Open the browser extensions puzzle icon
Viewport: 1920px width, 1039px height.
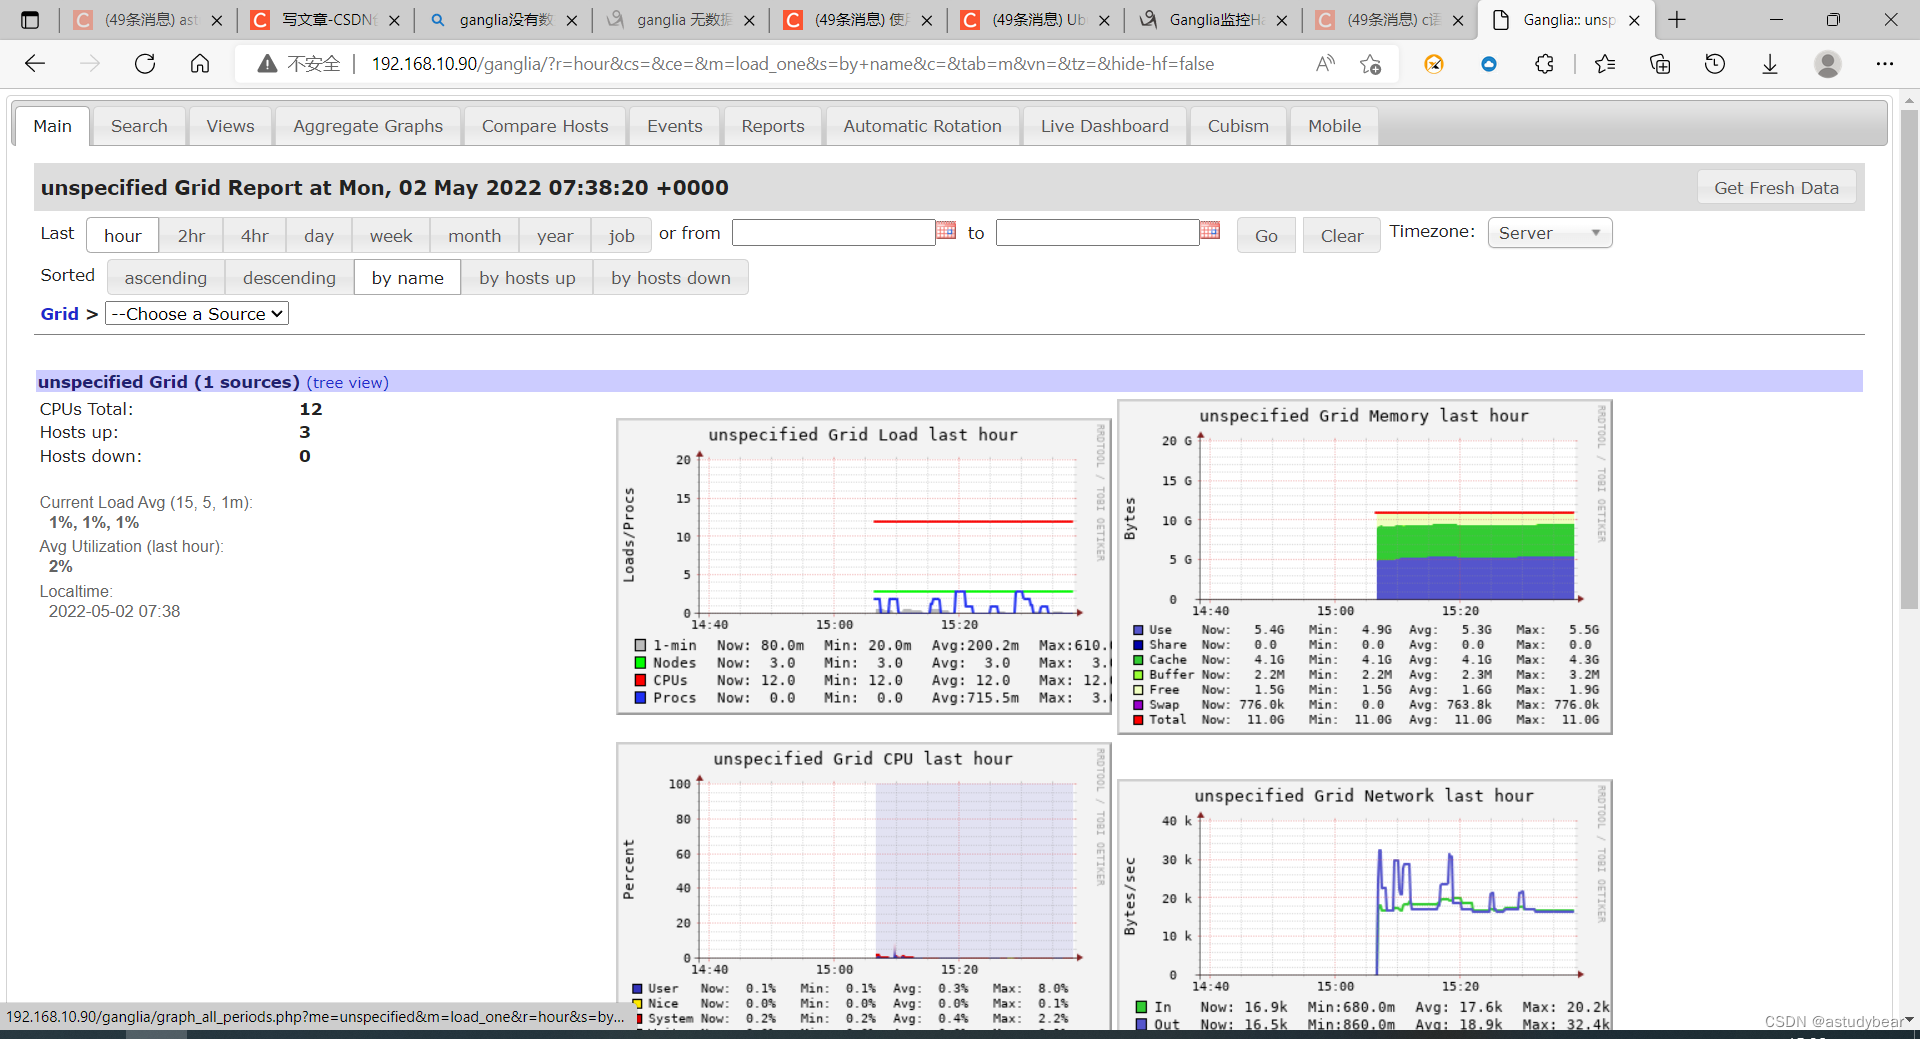click(x=1544, y=64)
